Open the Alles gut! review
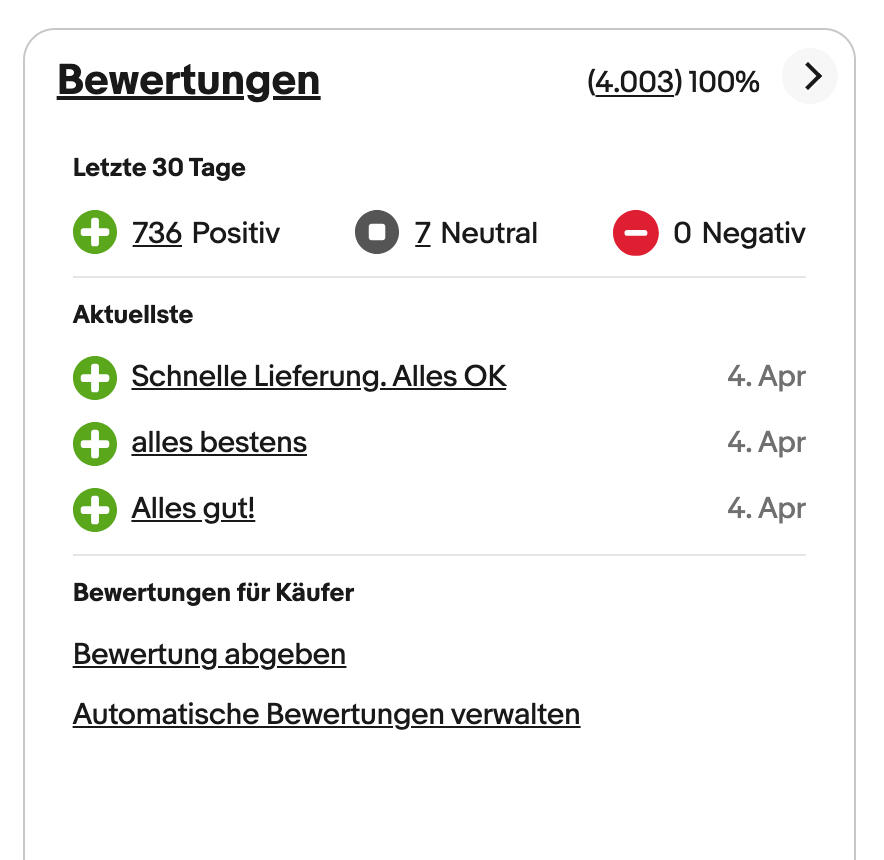 [x=193, y=509]
